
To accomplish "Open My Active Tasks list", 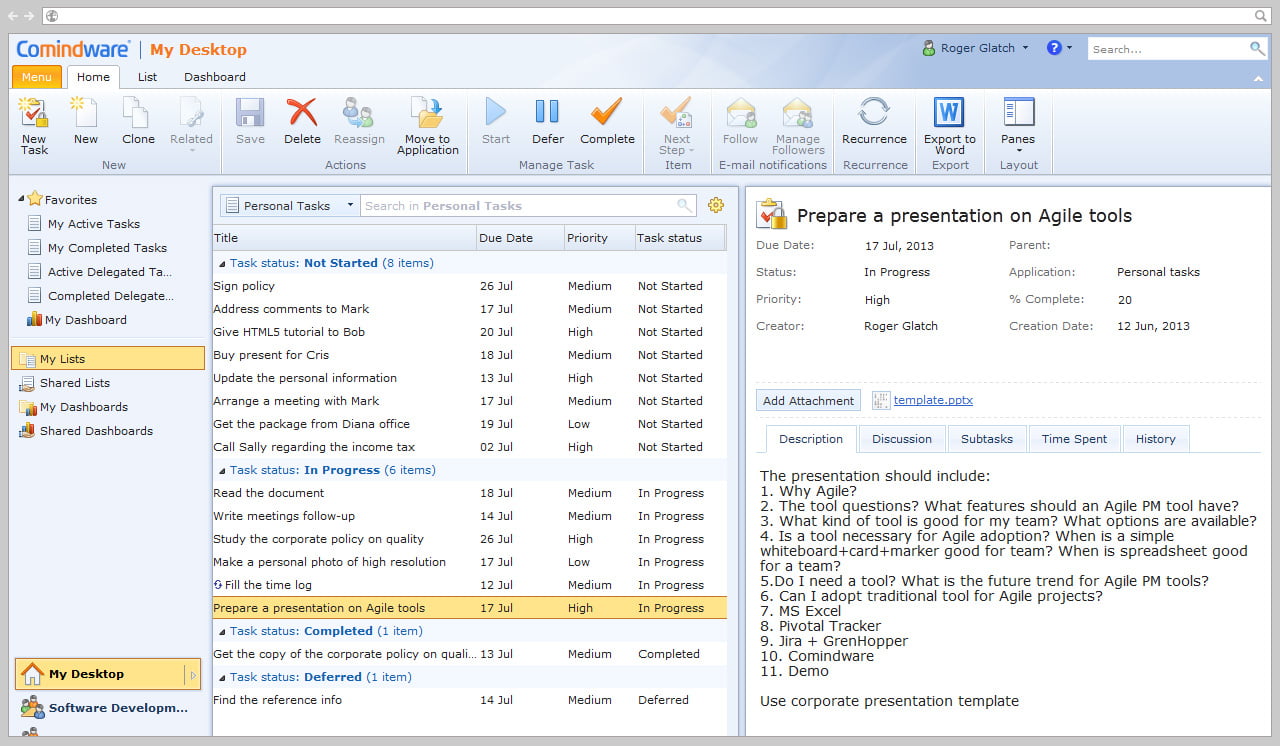I will tap(94, 224).
